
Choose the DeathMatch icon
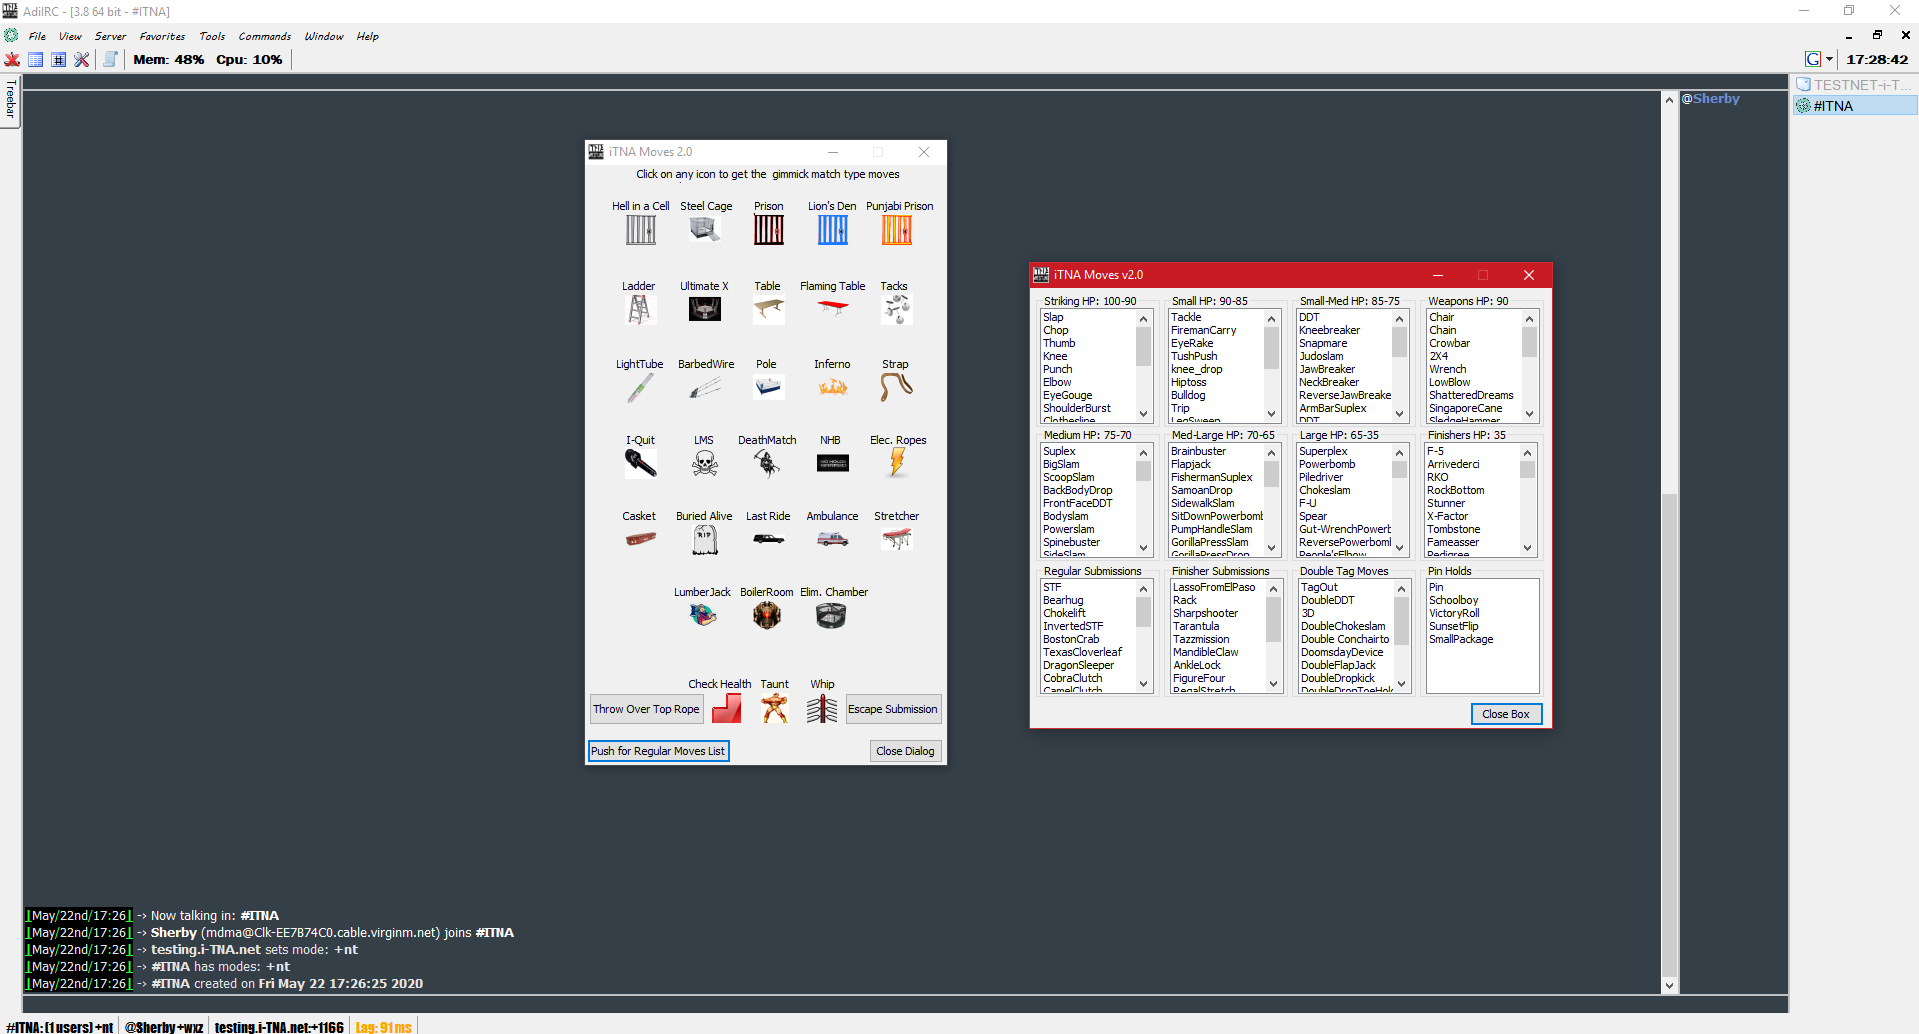[769, 463]
